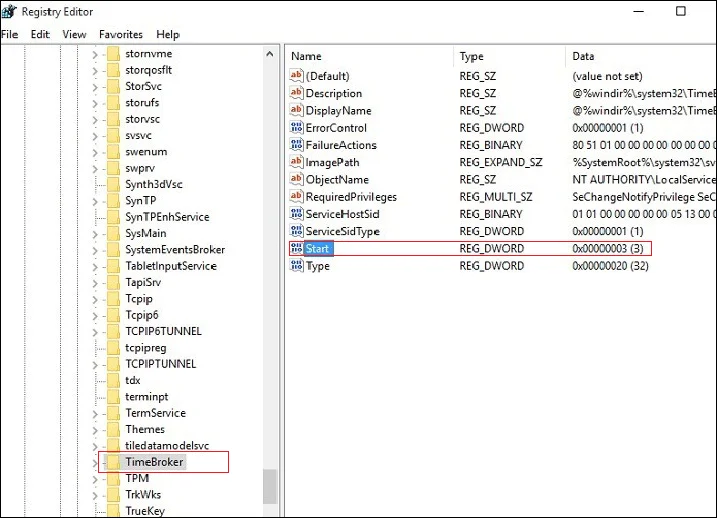Click the TapiSrv folder icon
The image size is (717, 518).
point(113,283)
